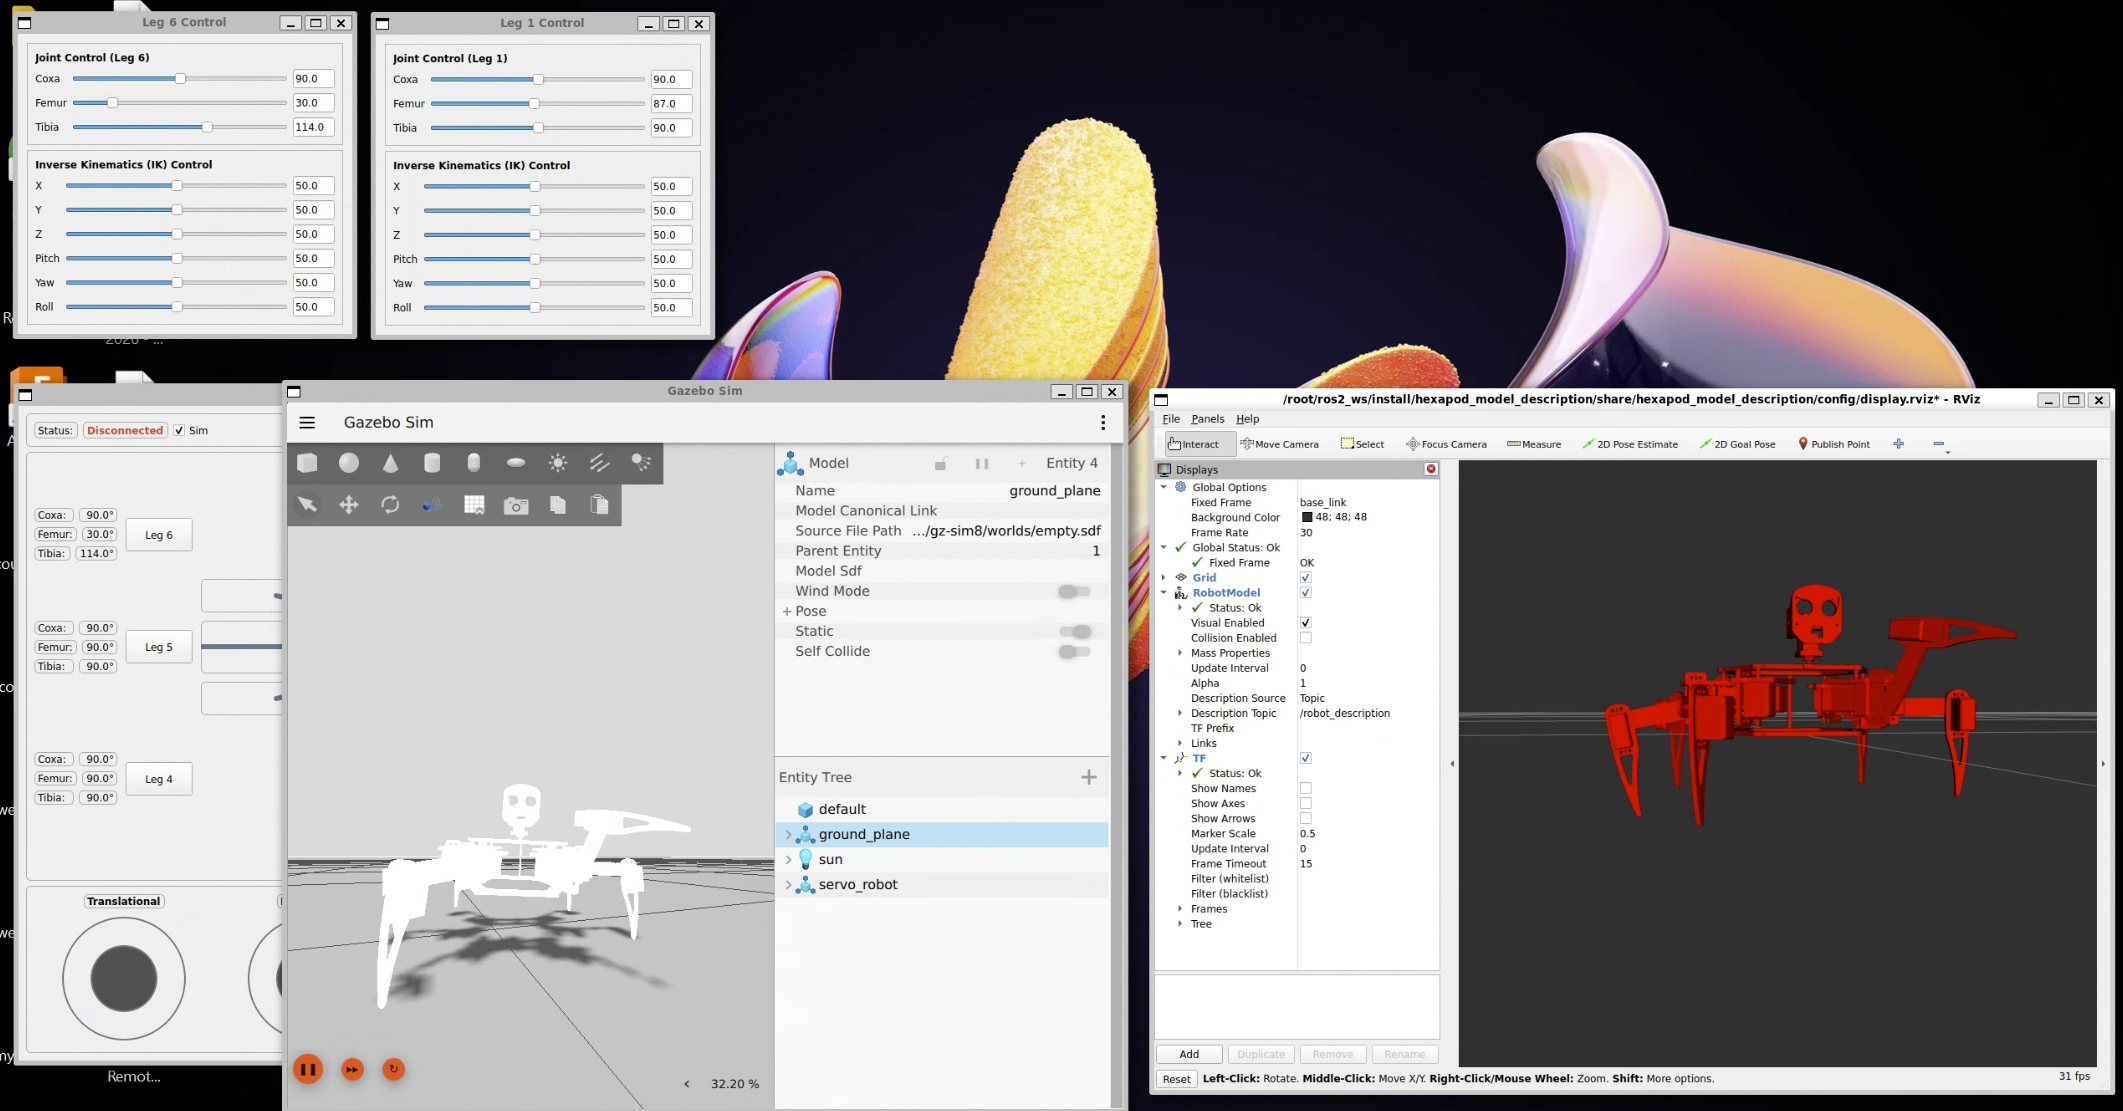Uncheck the Sim checkbox
This screenshot has height=1111, width=2123.
[179, 431]
